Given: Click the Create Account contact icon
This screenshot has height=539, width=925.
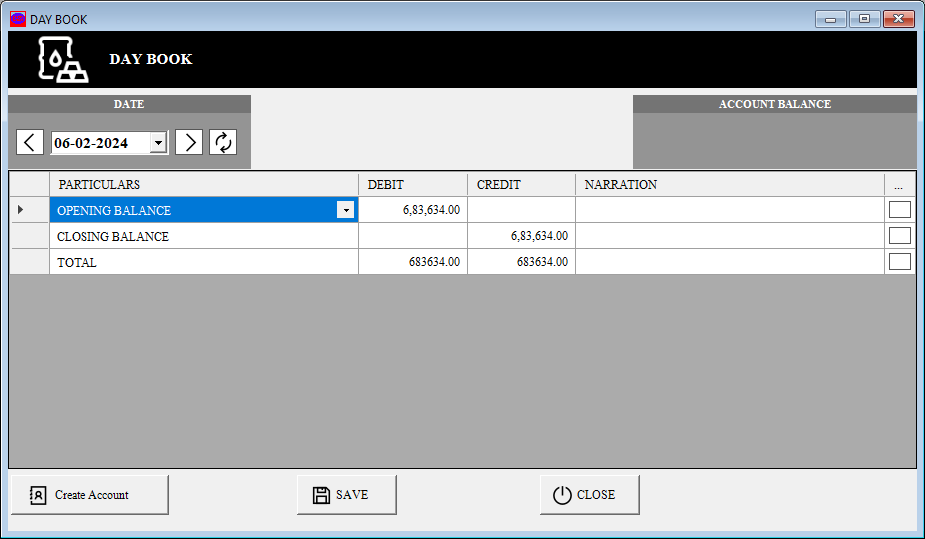Looking at the screenshot, I should tap(38, 495).
